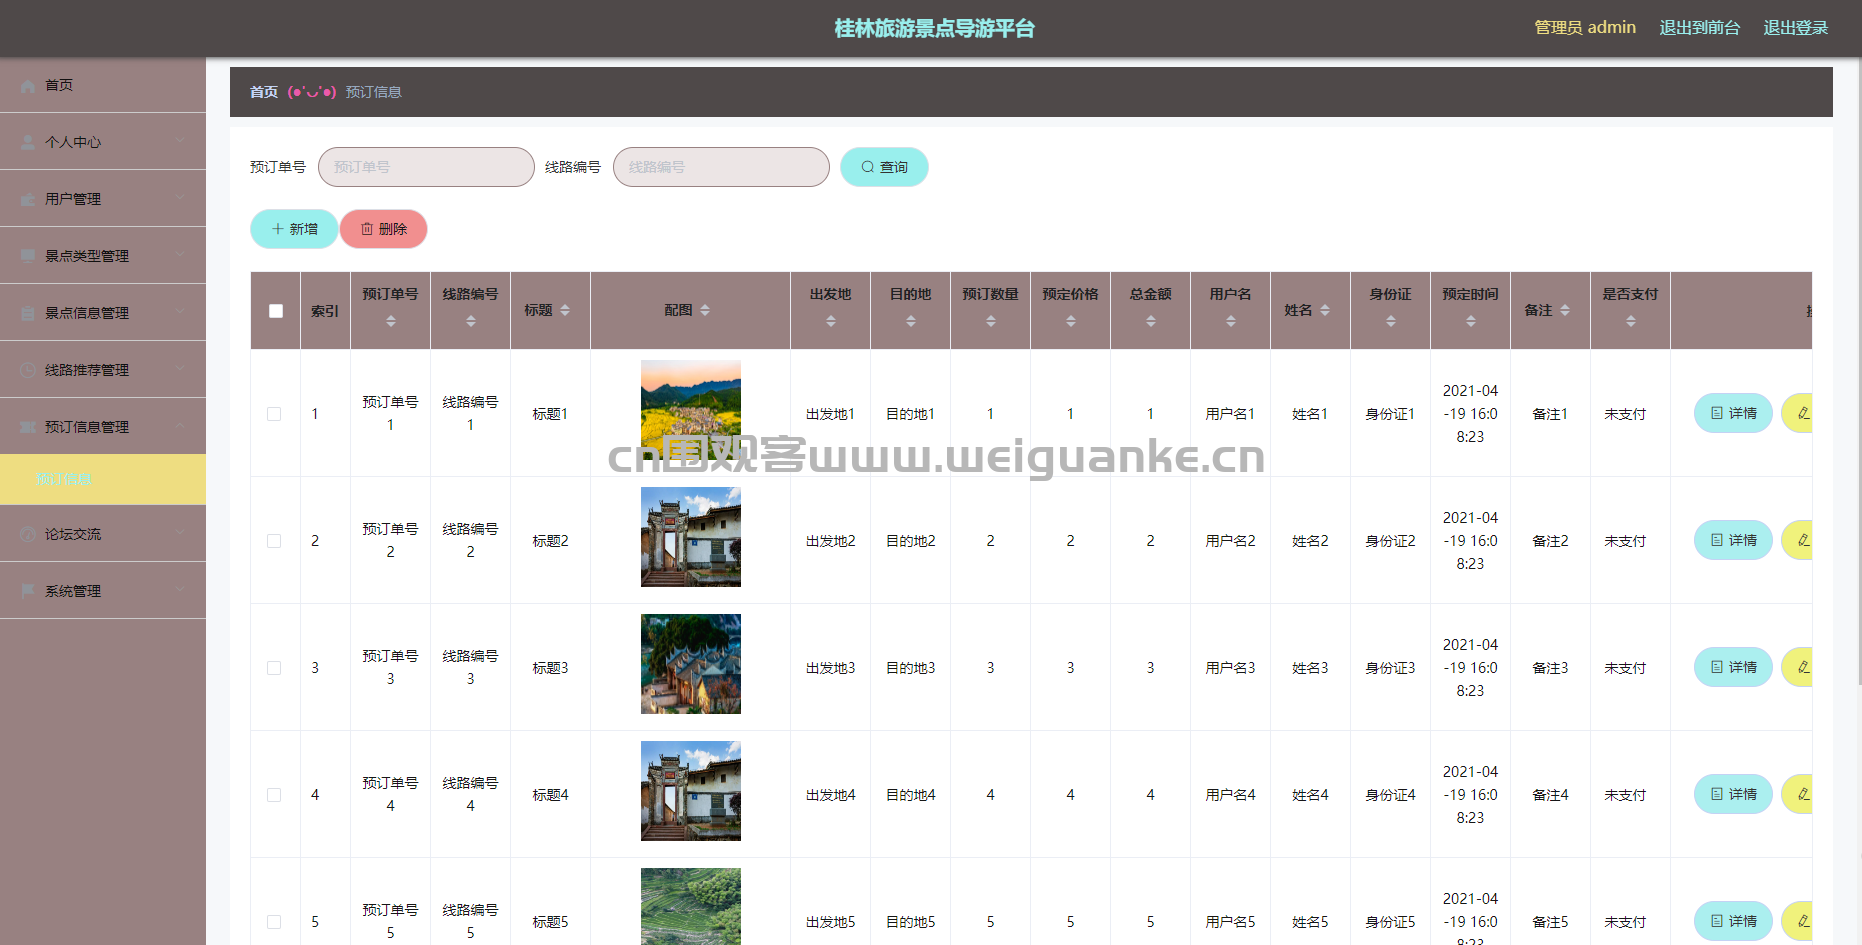
Task: Click the 退出到前台 link in top bar
Action: click(1699, 28)
